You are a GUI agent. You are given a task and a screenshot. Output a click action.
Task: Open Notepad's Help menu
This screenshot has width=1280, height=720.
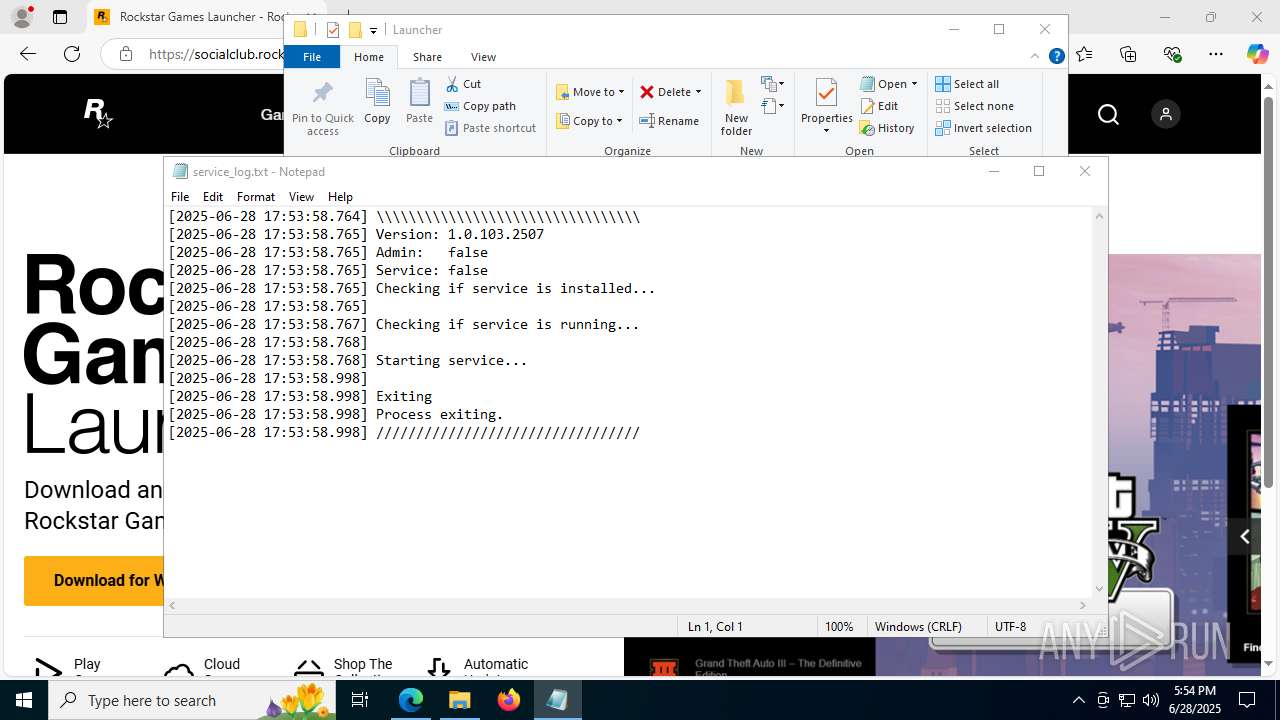340,197
